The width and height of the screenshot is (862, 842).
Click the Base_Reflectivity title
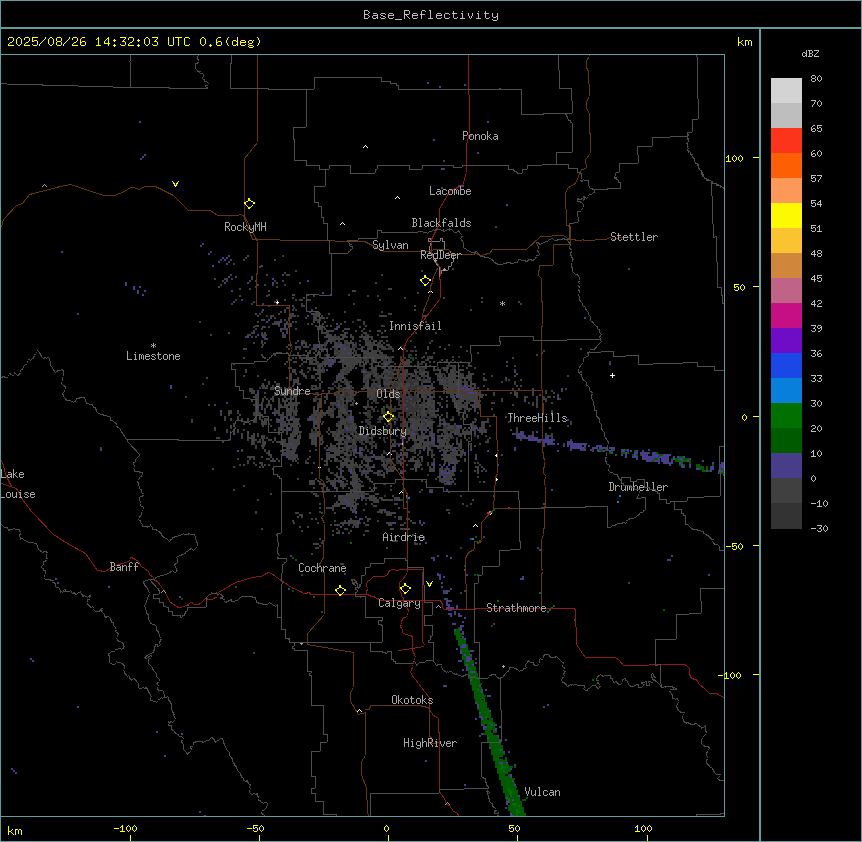(431, 15)
